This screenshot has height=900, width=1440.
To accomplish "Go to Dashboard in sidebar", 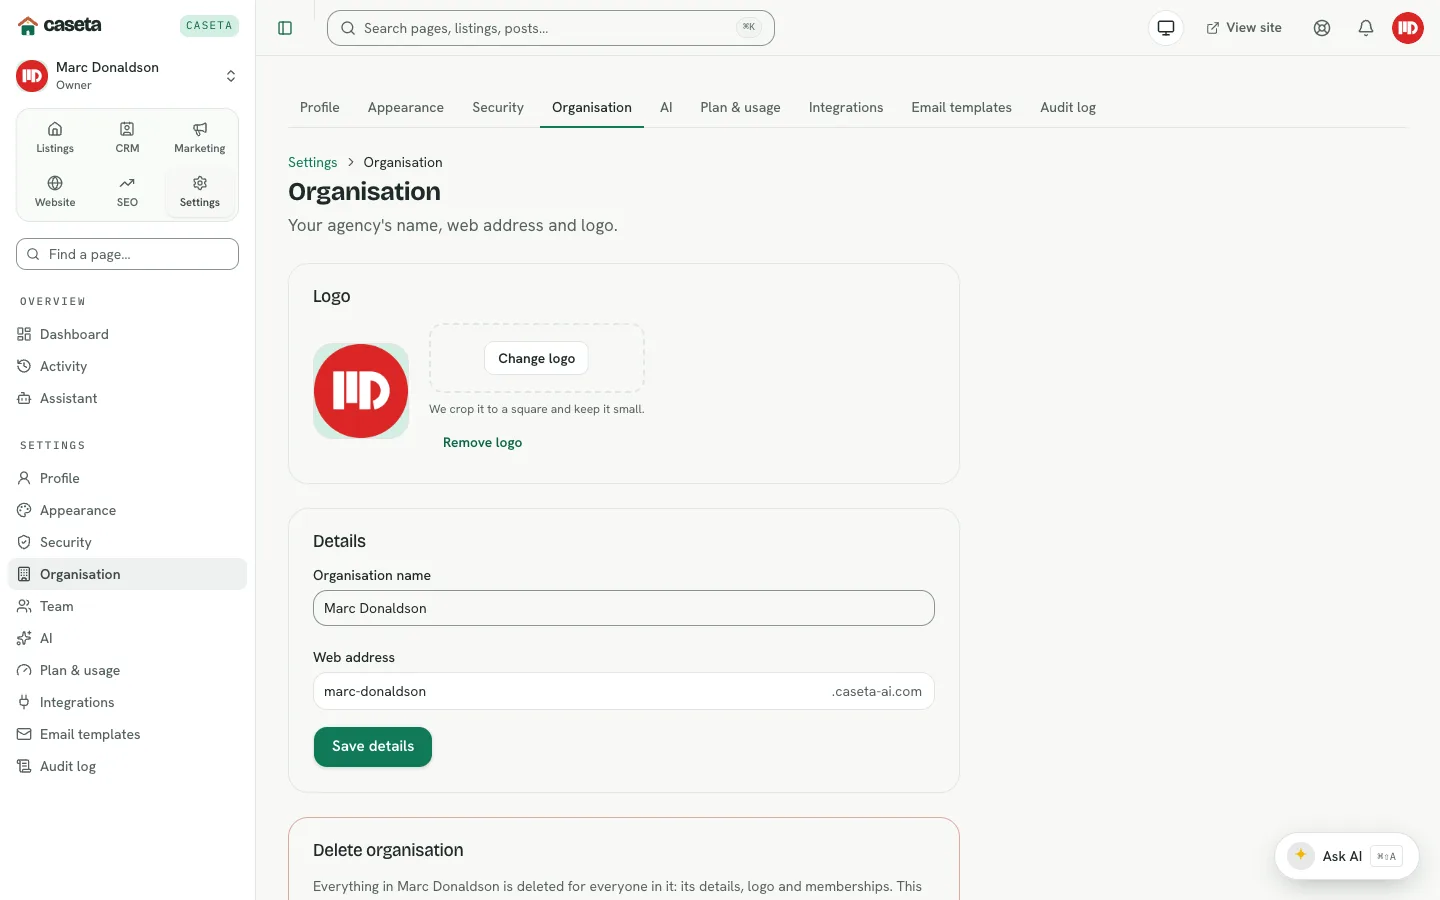I will pyautogui.click(x=127, y=334).
